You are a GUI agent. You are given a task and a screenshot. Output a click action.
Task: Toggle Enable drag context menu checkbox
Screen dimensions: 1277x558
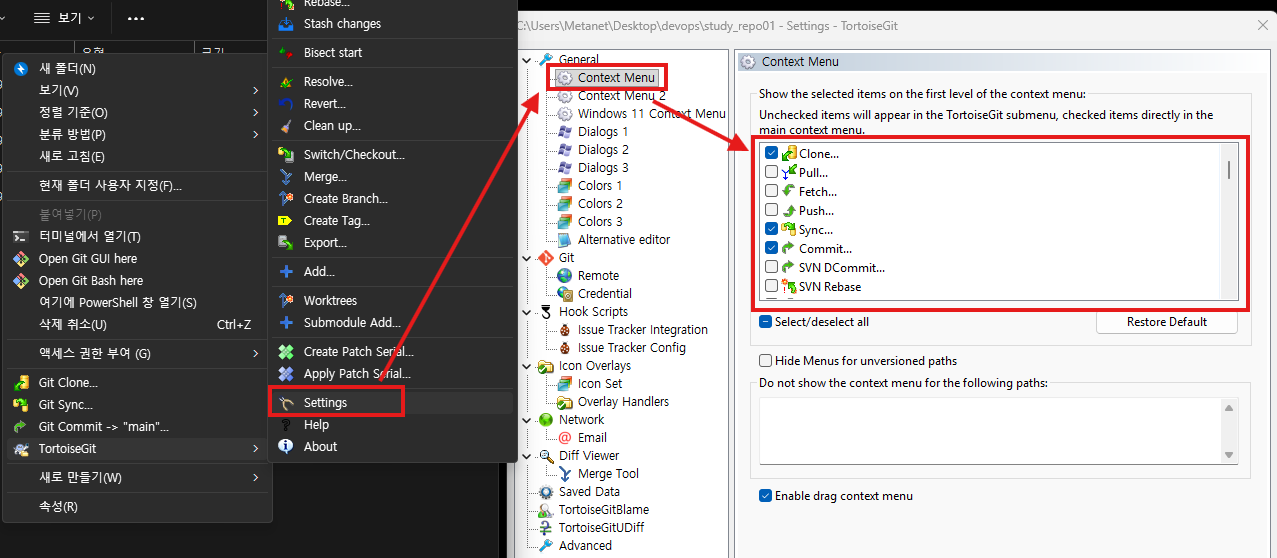point(765,496)
